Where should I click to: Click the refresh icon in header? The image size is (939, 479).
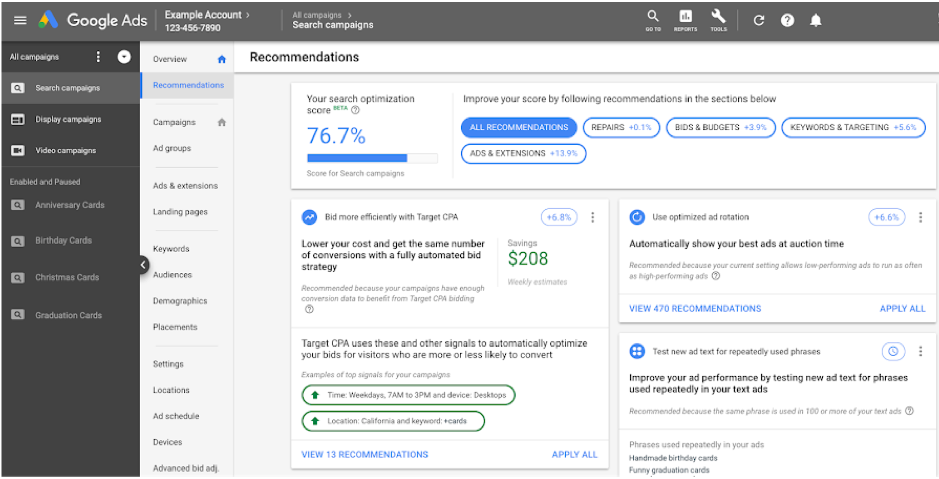(759, 20)
